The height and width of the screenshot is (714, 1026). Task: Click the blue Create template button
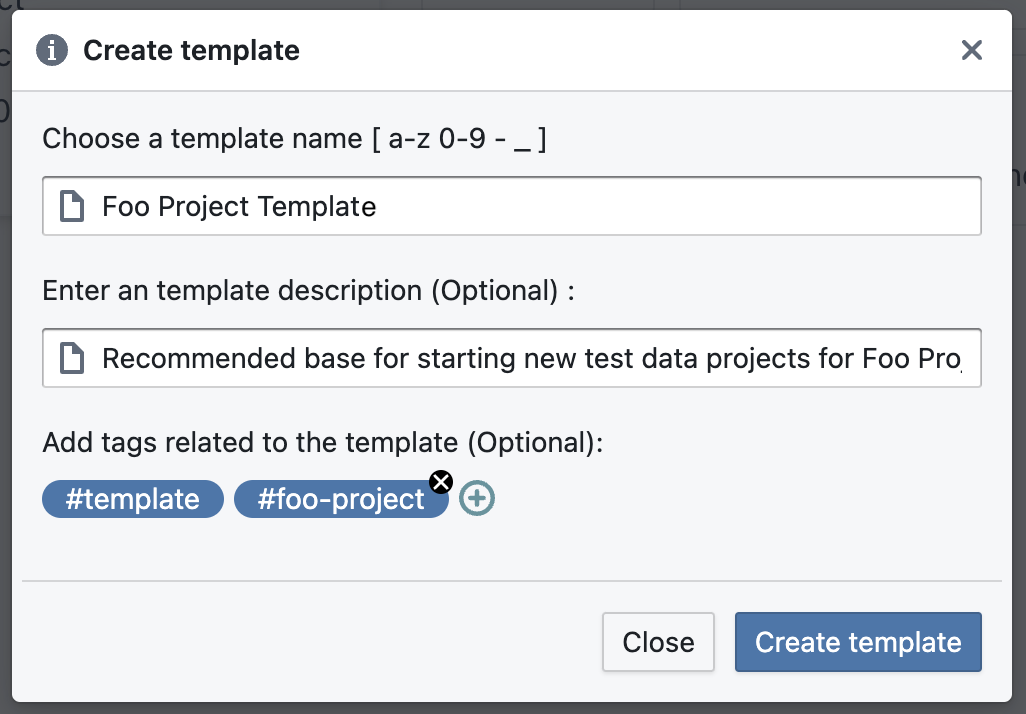858,642
